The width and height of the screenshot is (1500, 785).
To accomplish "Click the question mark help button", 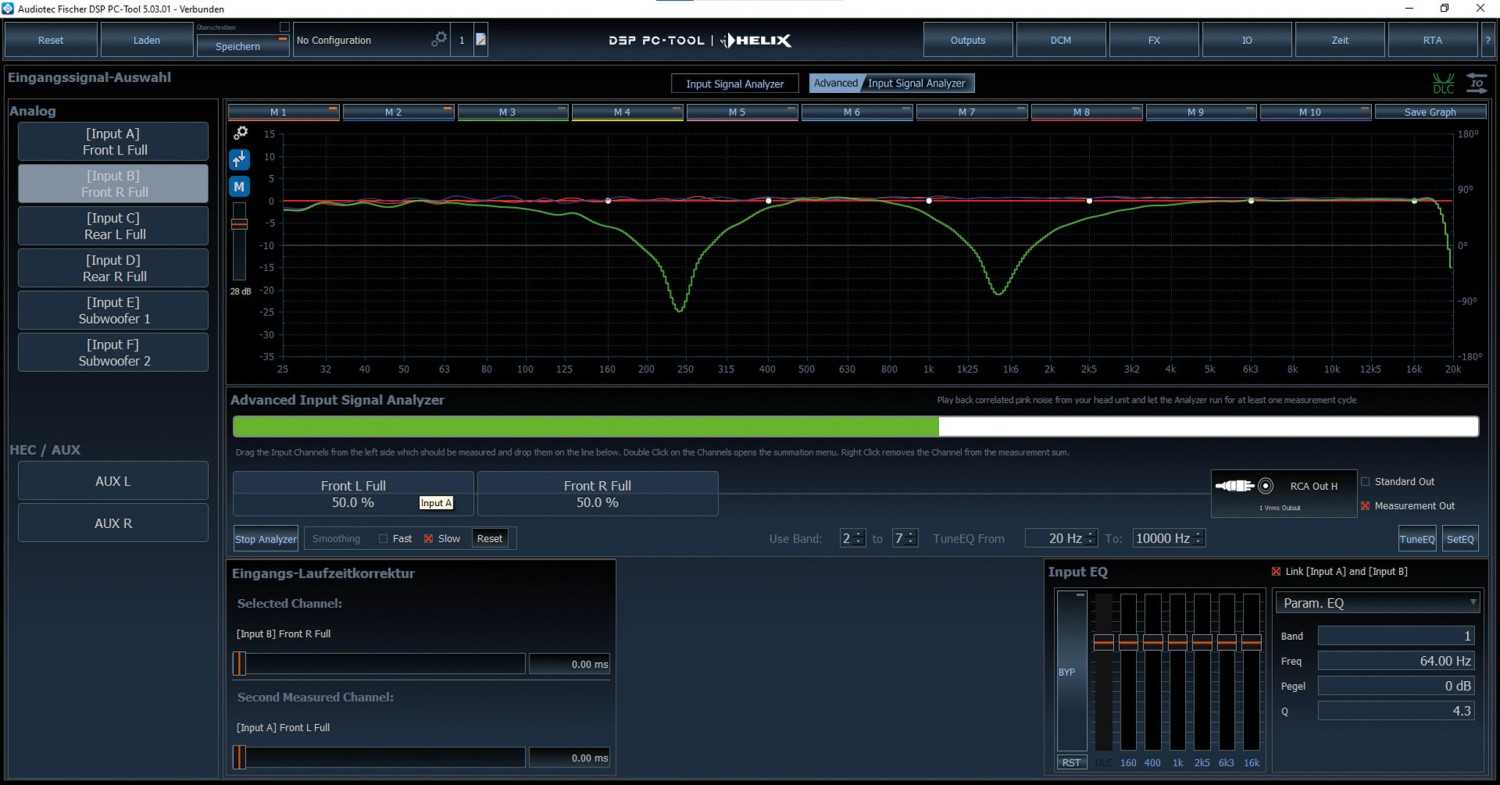I will coord(1488,40).
